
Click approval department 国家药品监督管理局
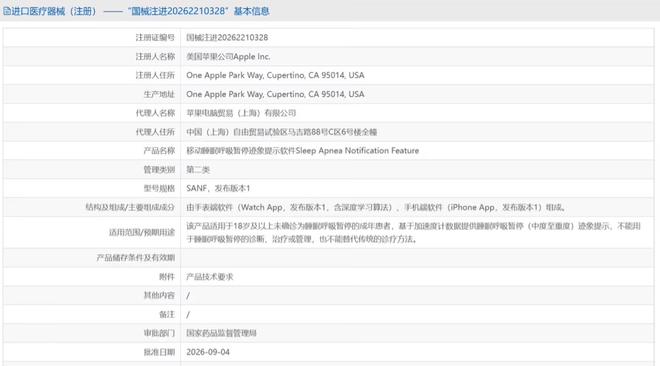coord(221,333)
